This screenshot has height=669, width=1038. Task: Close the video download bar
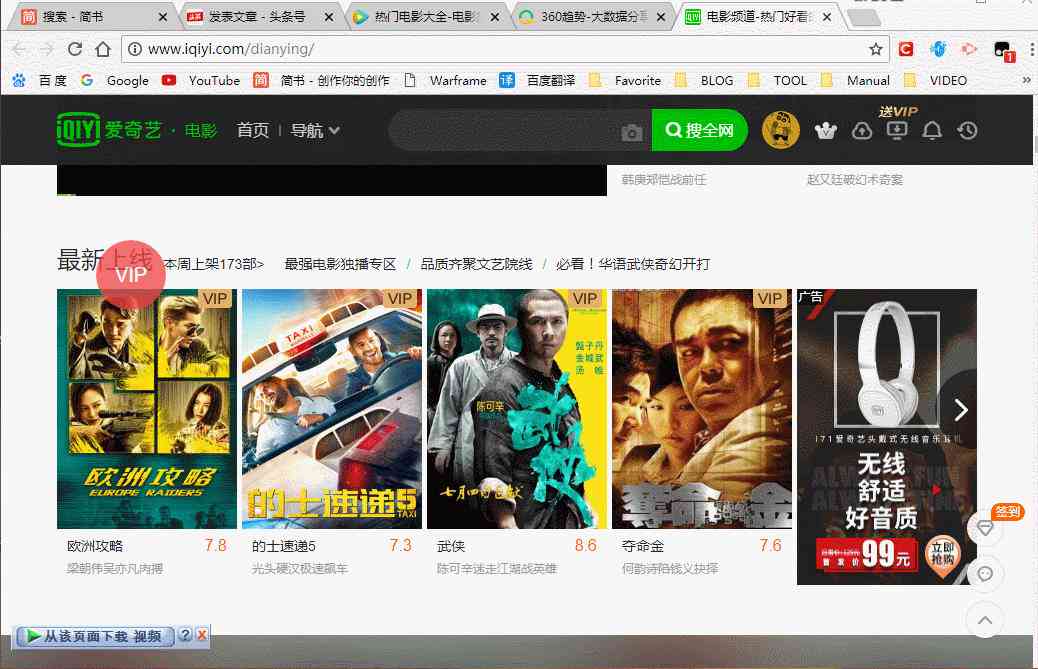(x=202, y=635)
